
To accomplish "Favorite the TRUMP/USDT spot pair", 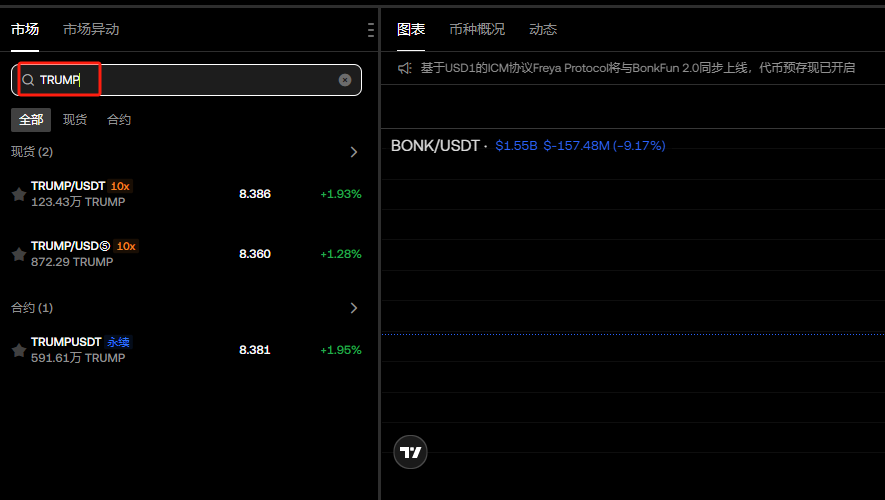I will click(x=19, y=194).
